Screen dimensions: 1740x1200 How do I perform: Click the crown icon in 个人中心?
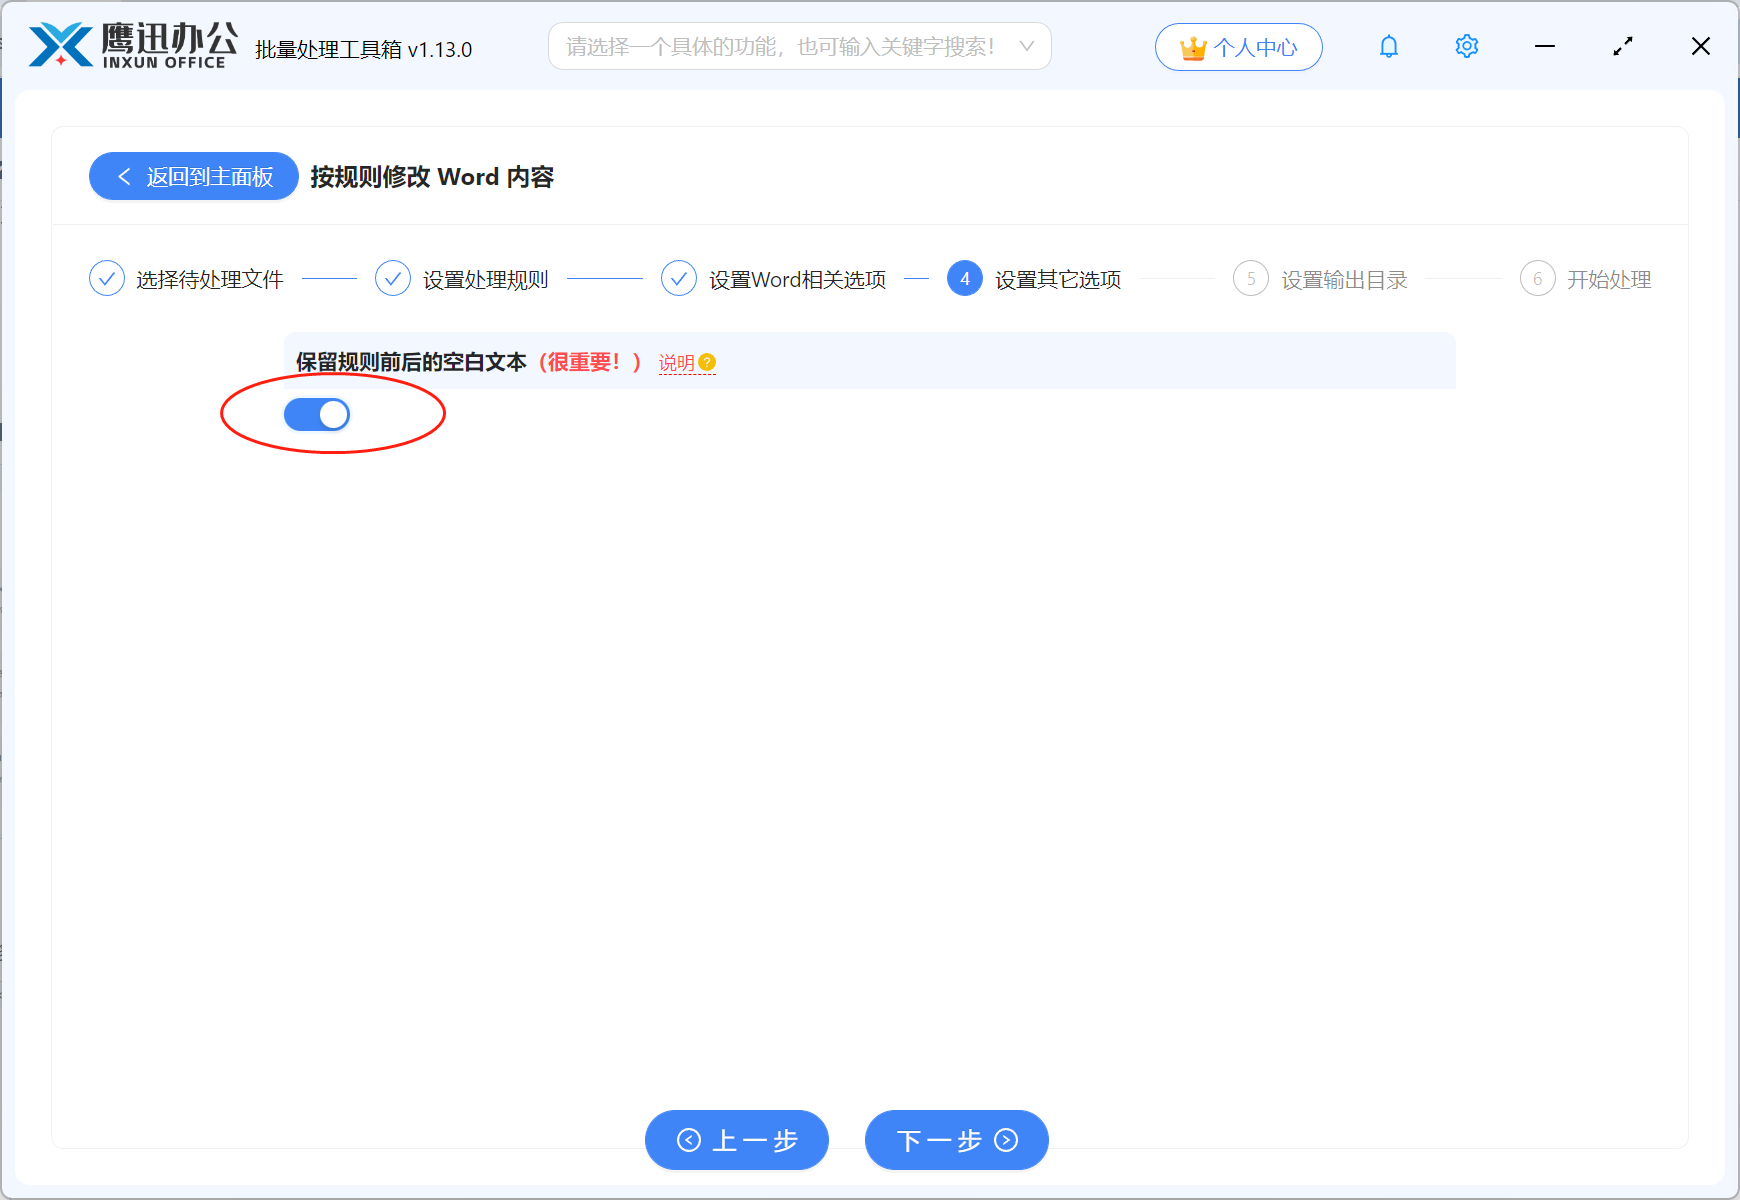pos(1192,46)
